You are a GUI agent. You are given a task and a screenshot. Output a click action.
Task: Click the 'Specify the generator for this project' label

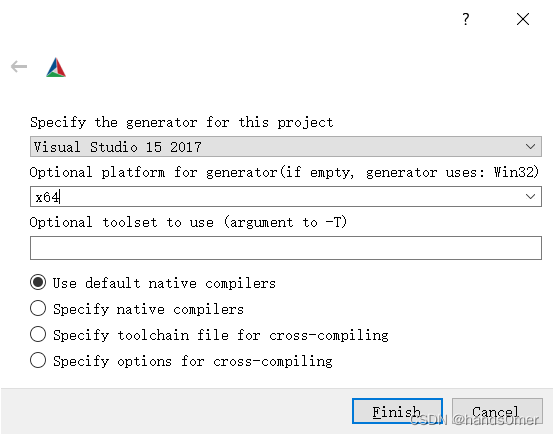pos(182,122)
